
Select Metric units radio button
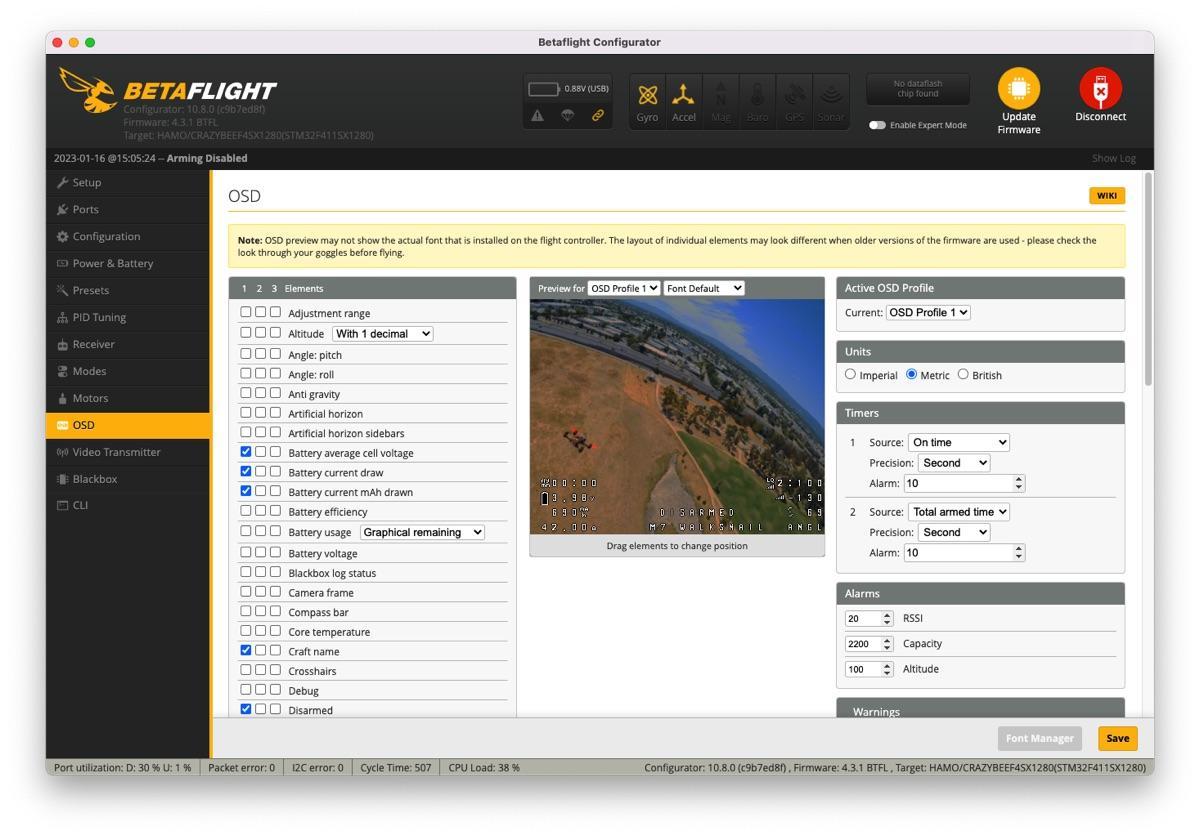click(911, 375)
